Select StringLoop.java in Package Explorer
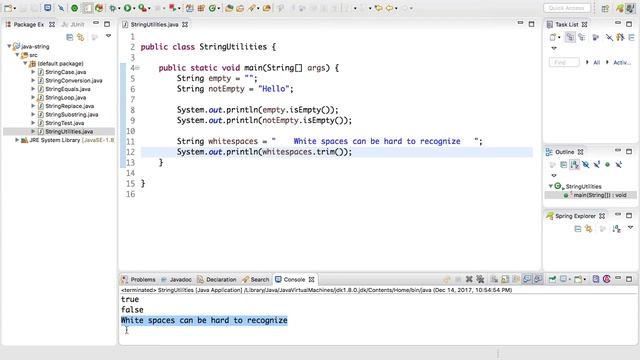The height and width of the screenshot is (360, 640). coord(65,98)
